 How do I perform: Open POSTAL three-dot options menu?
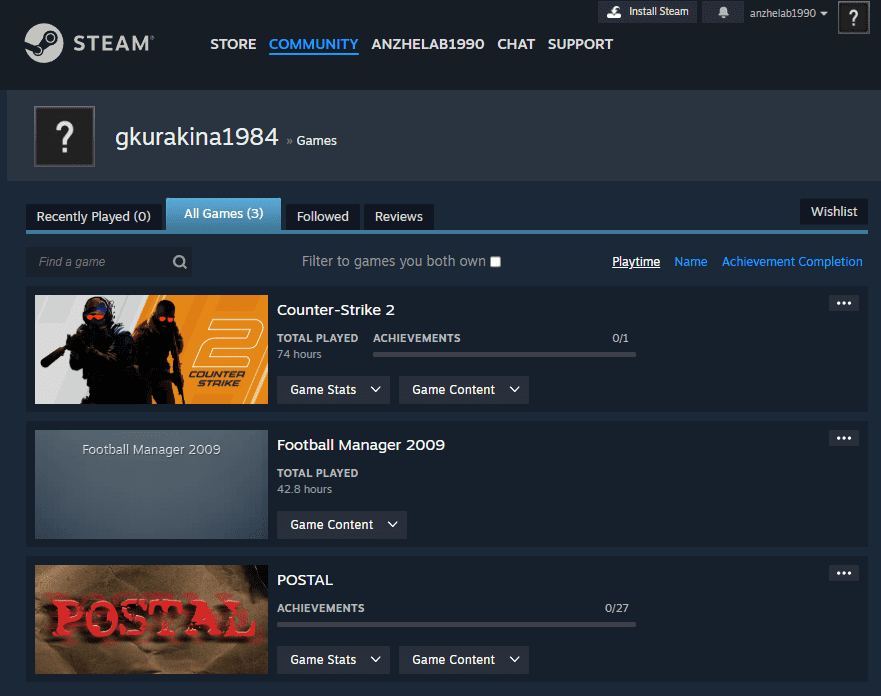click(x=843, y=573)
